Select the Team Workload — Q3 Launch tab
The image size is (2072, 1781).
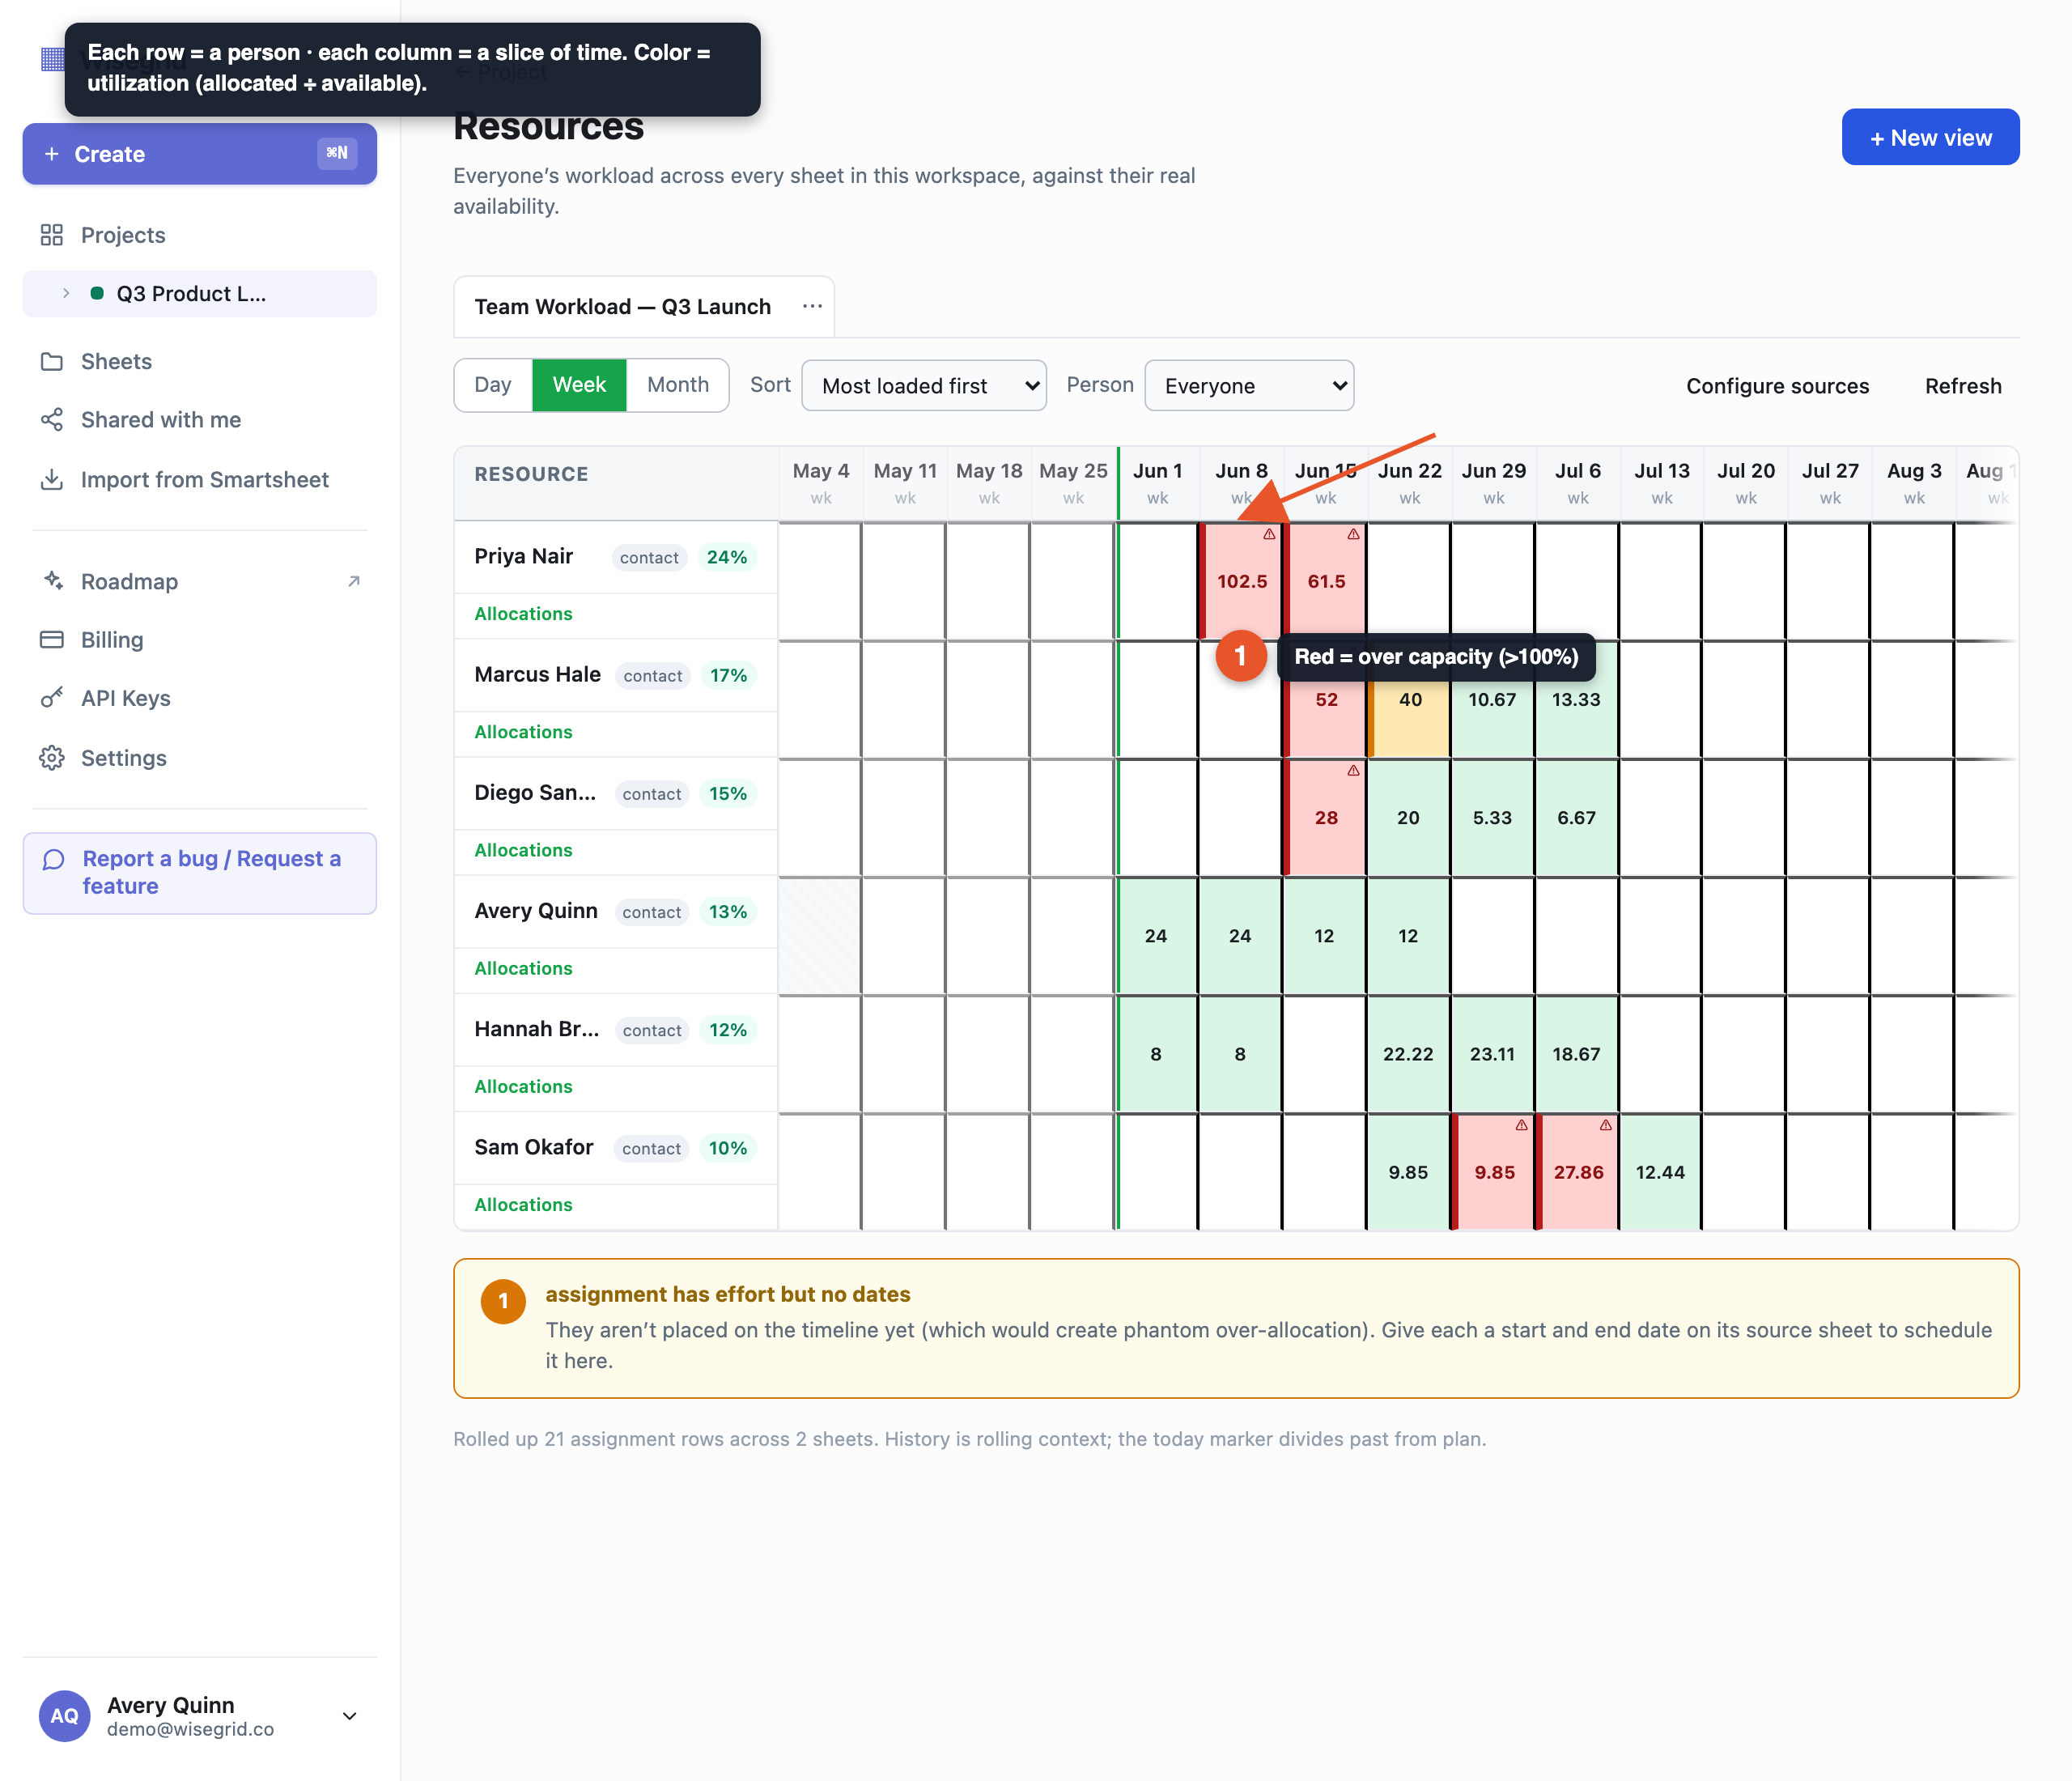coord(622,307)
